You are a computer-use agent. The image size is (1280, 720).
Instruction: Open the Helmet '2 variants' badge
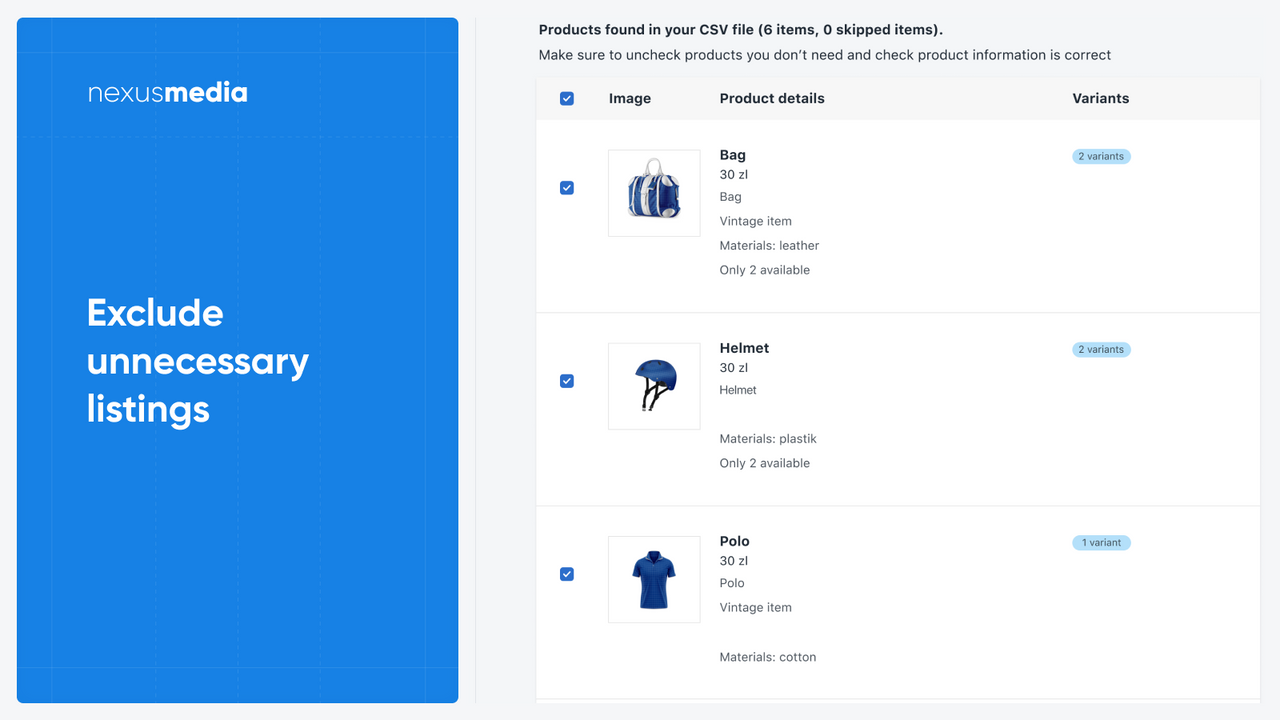click(1101, 349)
